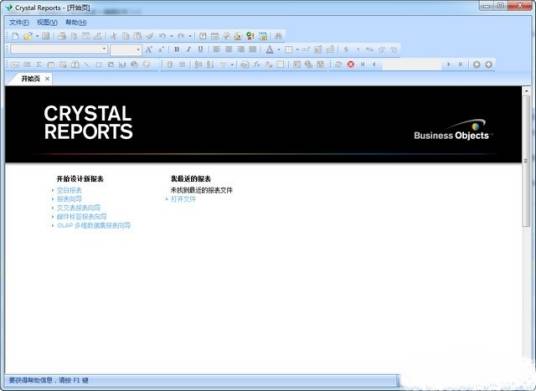The image size is (536, 391).
Task: Toggle Underline formatting
Action: (201, 50)
